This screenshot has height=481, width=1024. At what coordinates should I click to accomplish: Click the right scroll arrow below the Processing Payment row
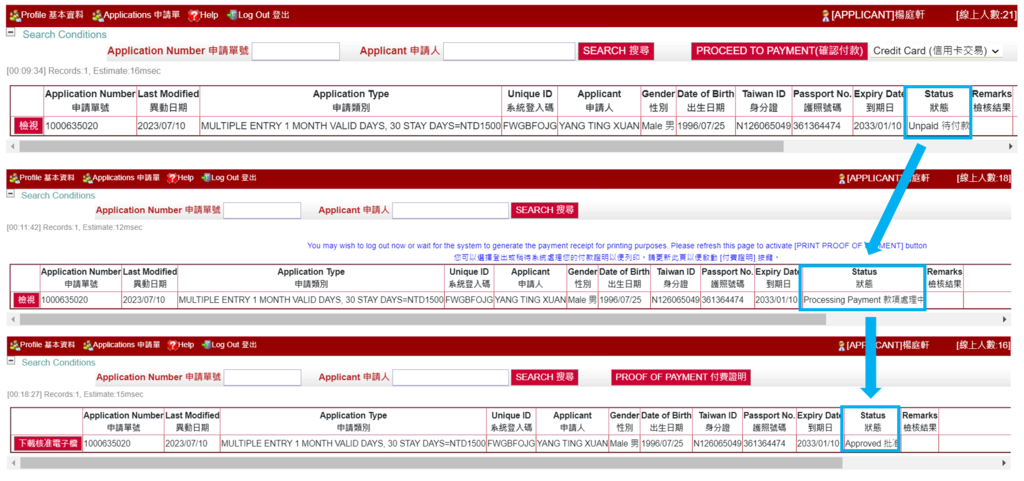pyautogui.click(x=1004, y=319)
